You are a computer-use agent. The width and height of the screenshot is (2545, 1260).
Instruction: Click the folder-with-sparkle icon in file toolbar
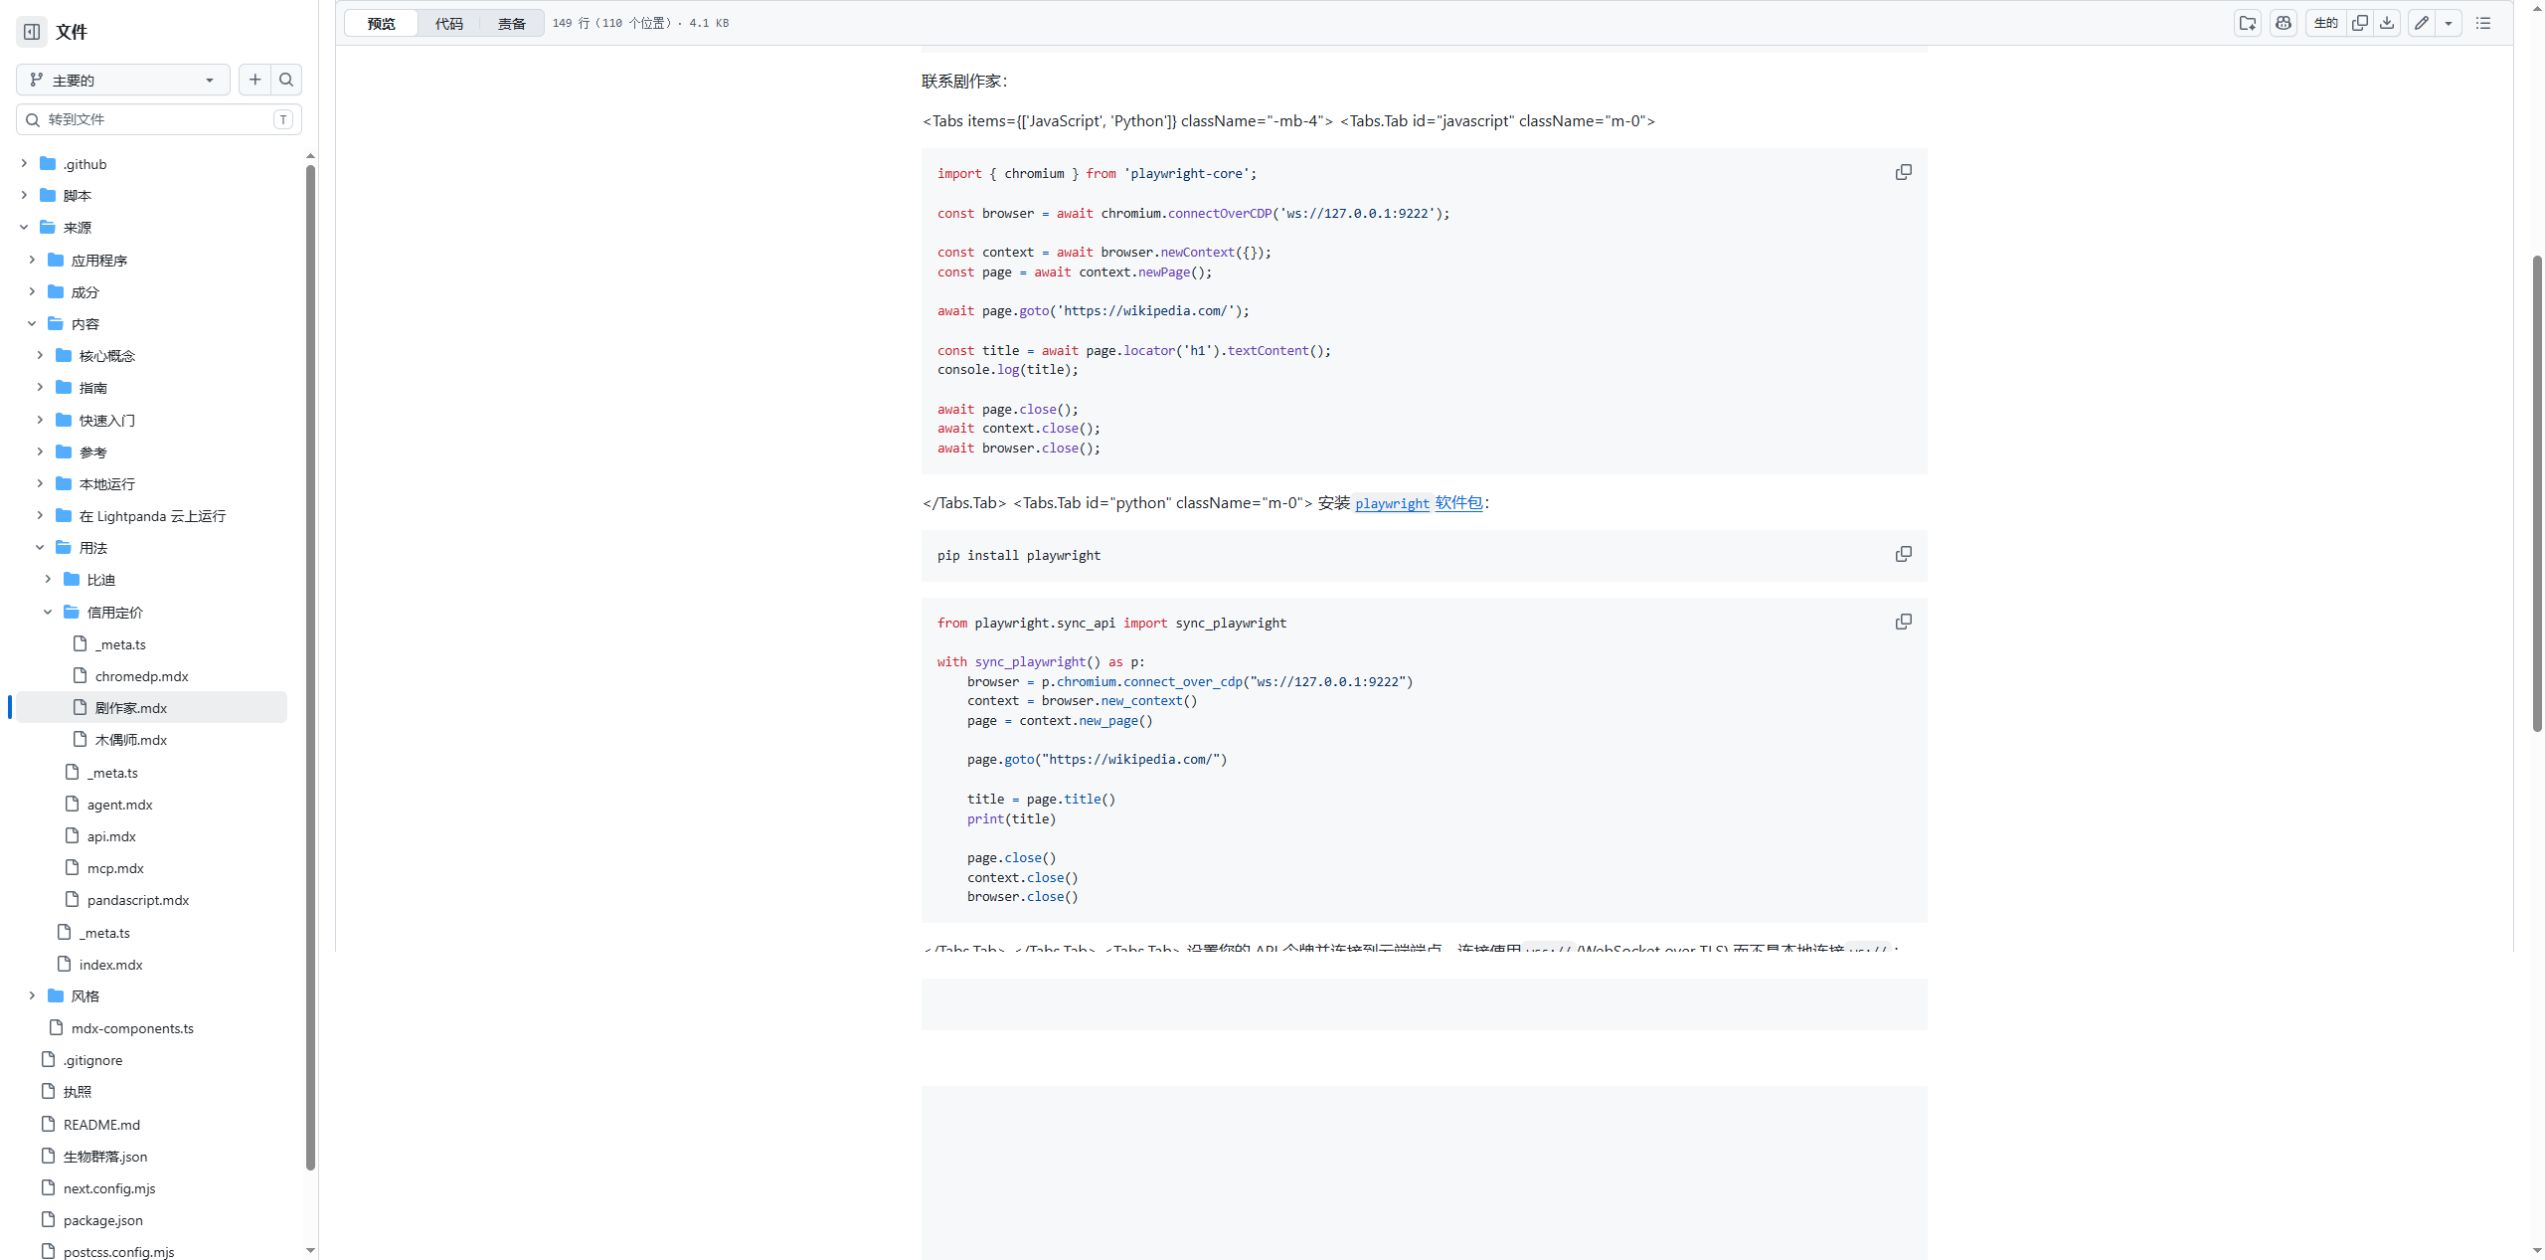2248,23
